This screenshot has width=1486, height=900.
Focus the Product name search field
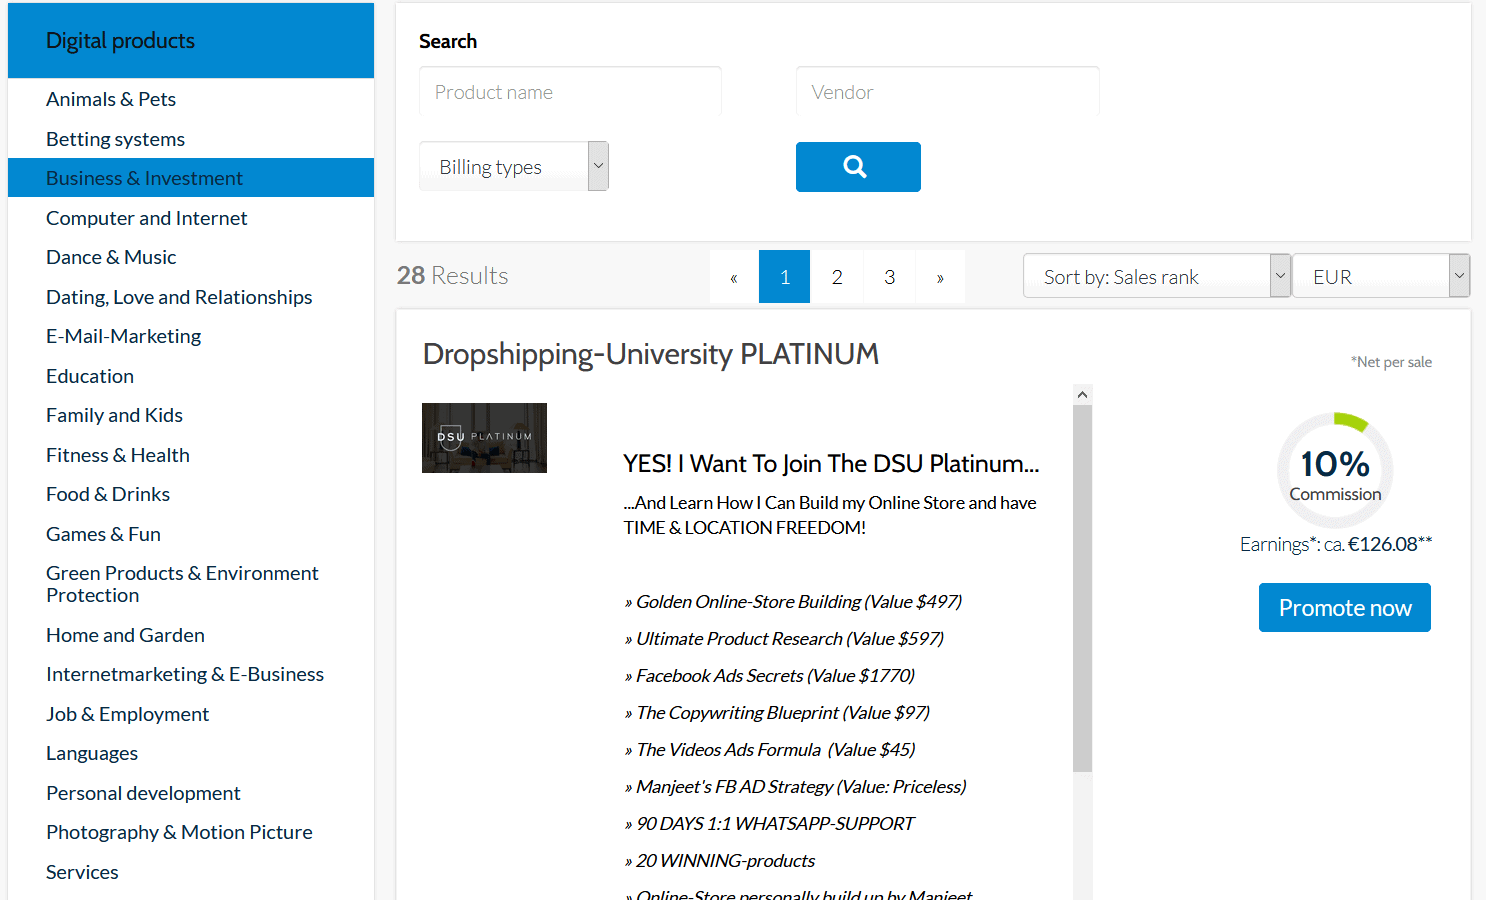pyautogui.click(x=570, y=92)
